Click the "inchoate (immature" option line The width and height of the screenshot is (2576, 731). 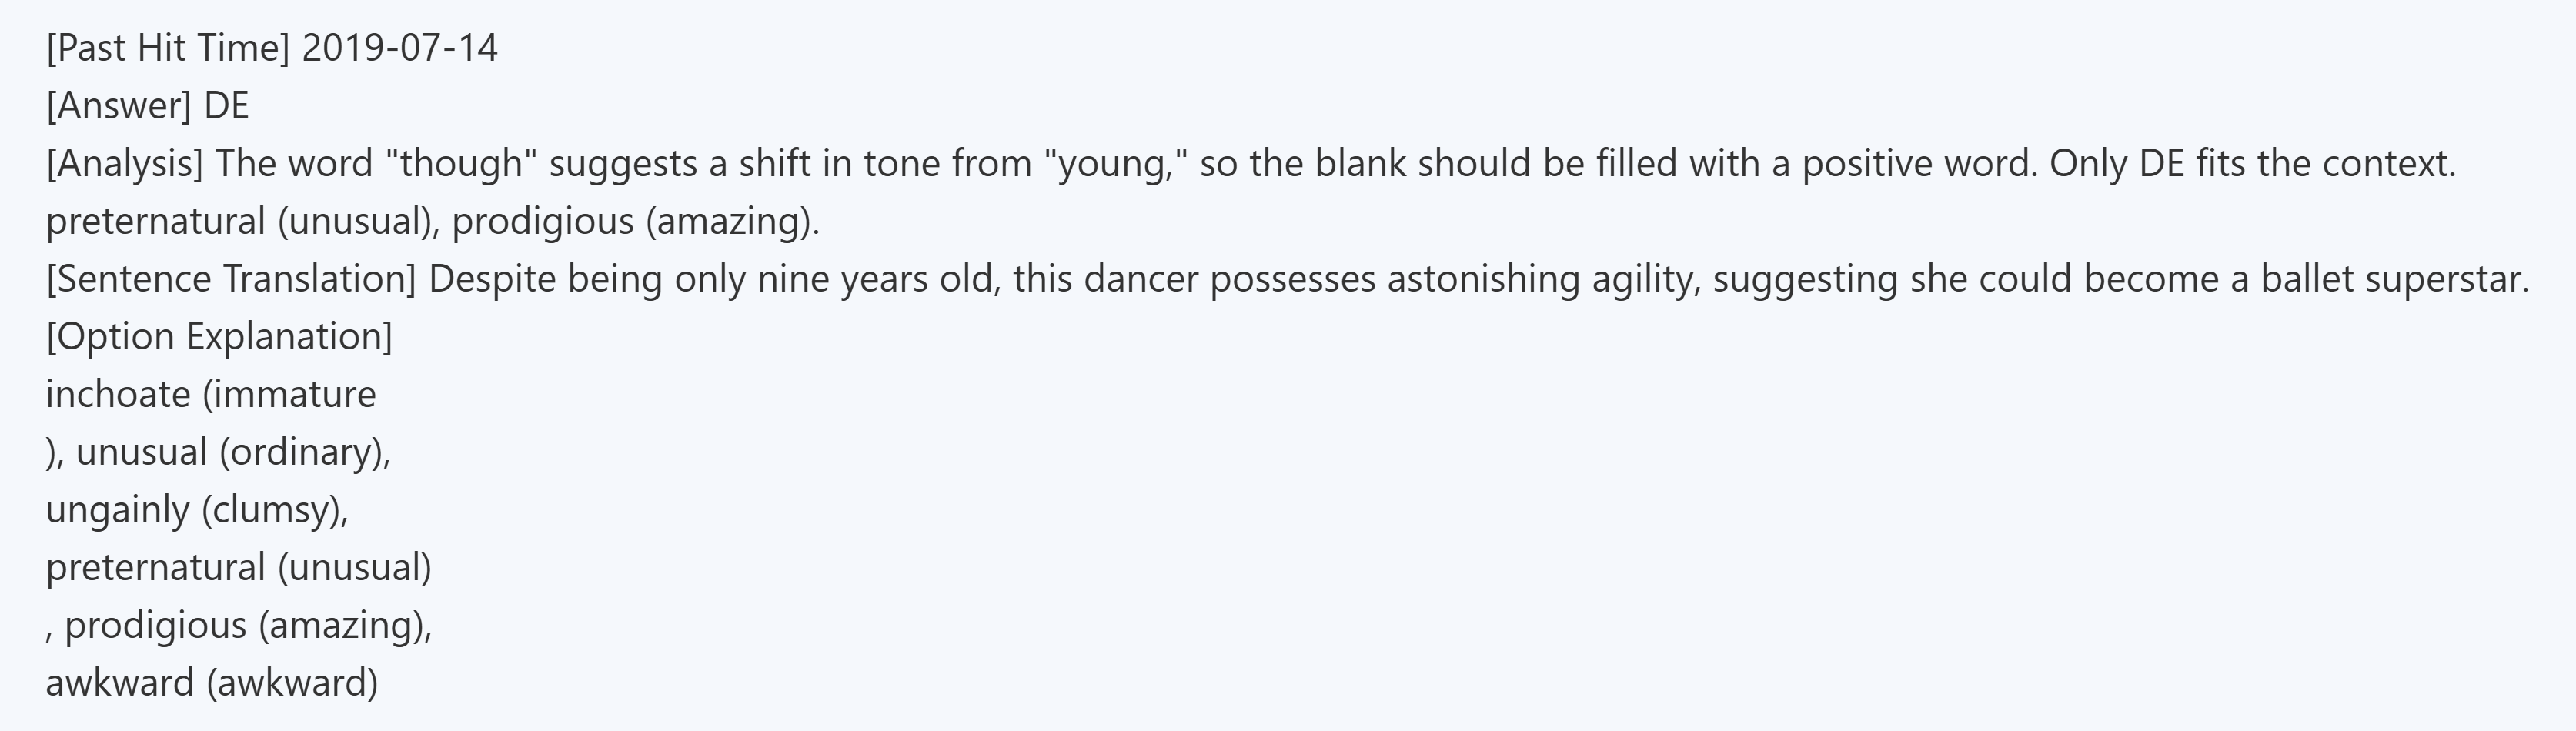pos(211,394)
